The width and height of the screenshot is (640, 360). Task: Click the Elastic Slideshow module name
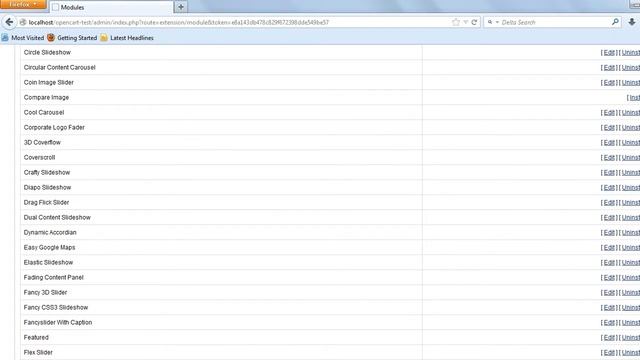48,262
